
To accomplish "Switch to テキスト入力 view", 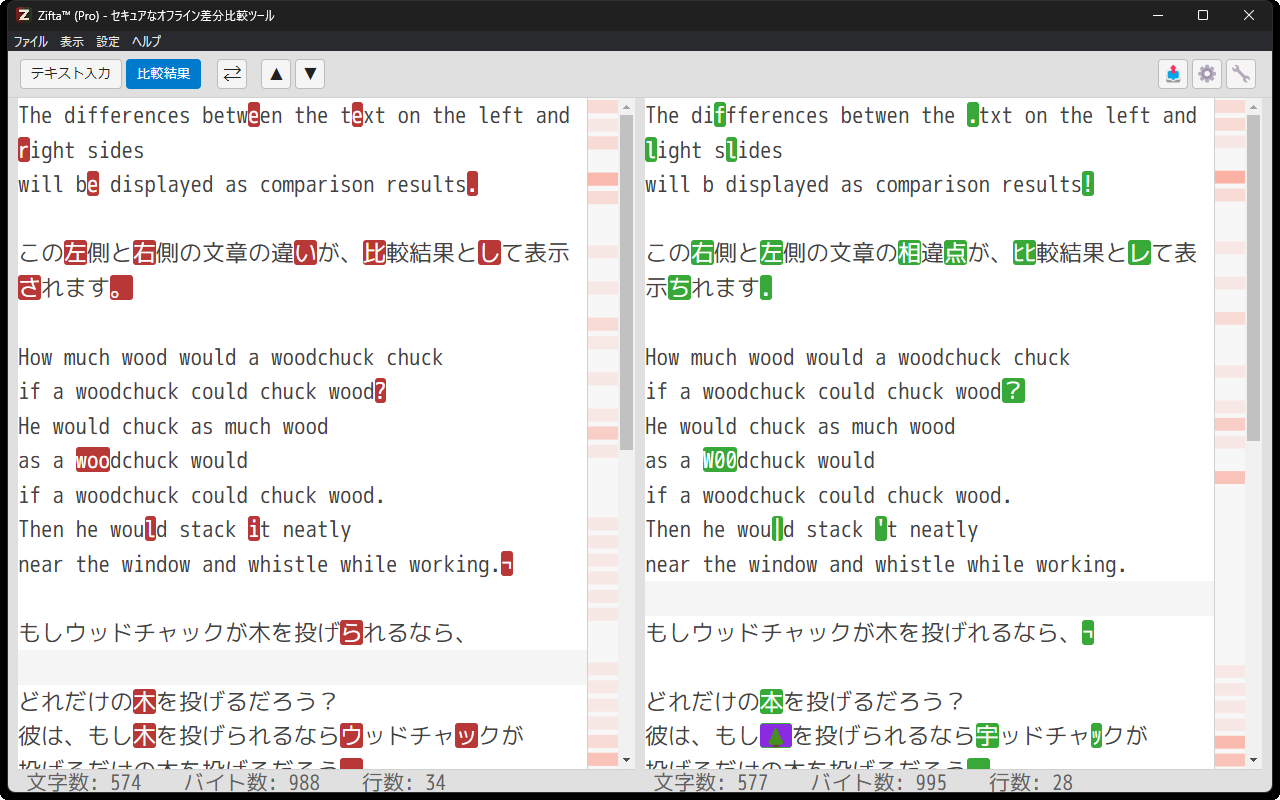I will (x=71, y=74).
